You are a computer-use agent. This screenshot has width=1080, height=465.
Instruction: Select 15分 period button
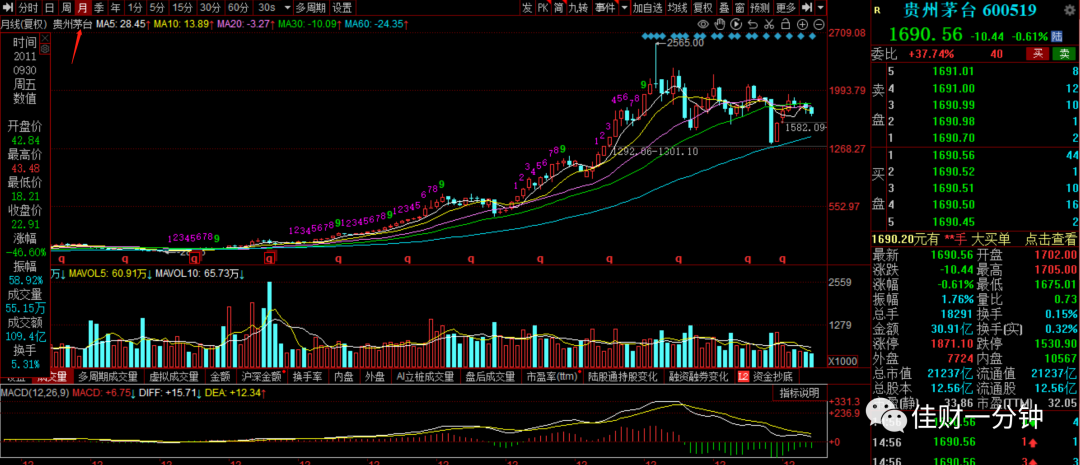183,8
